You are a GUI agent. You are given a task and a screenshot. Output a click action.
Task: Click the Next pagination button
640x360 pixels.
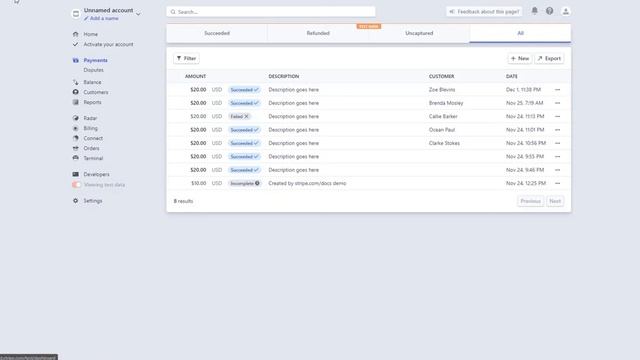555,201
